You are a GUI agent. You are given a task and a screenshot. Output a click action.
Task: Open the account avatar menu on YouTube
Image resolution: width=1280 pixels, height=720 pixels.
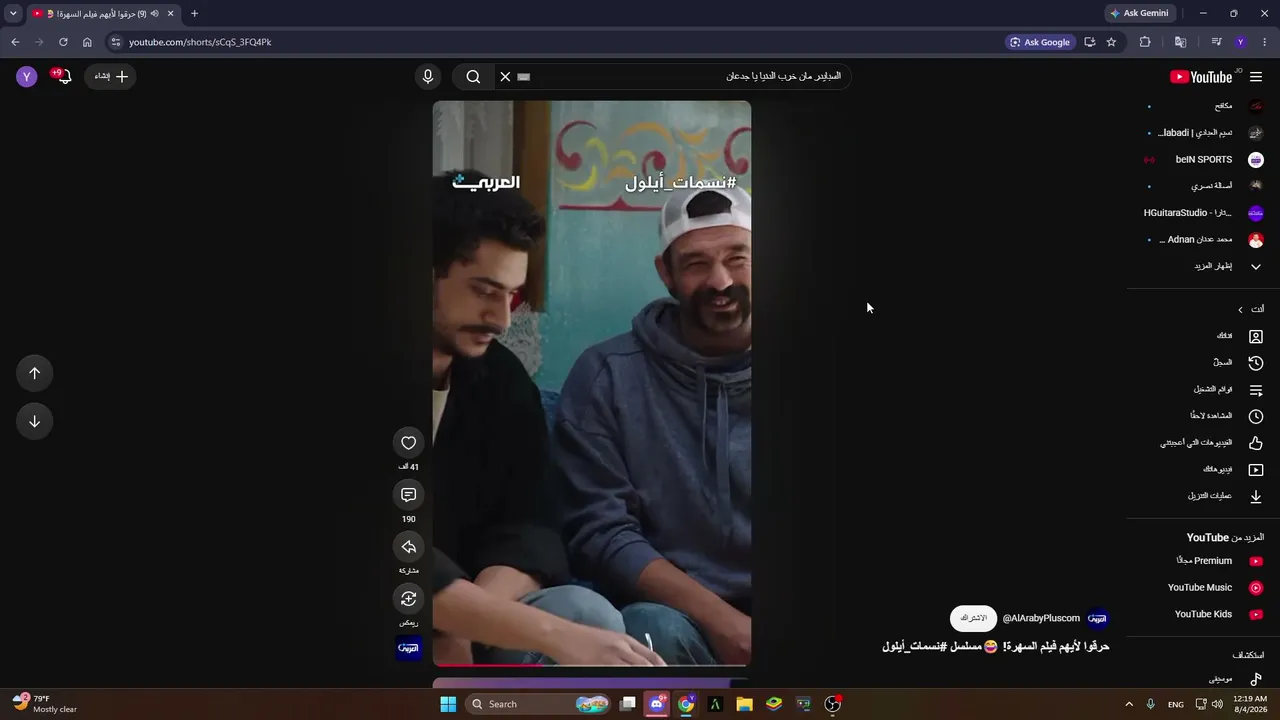tap(27, 76)
